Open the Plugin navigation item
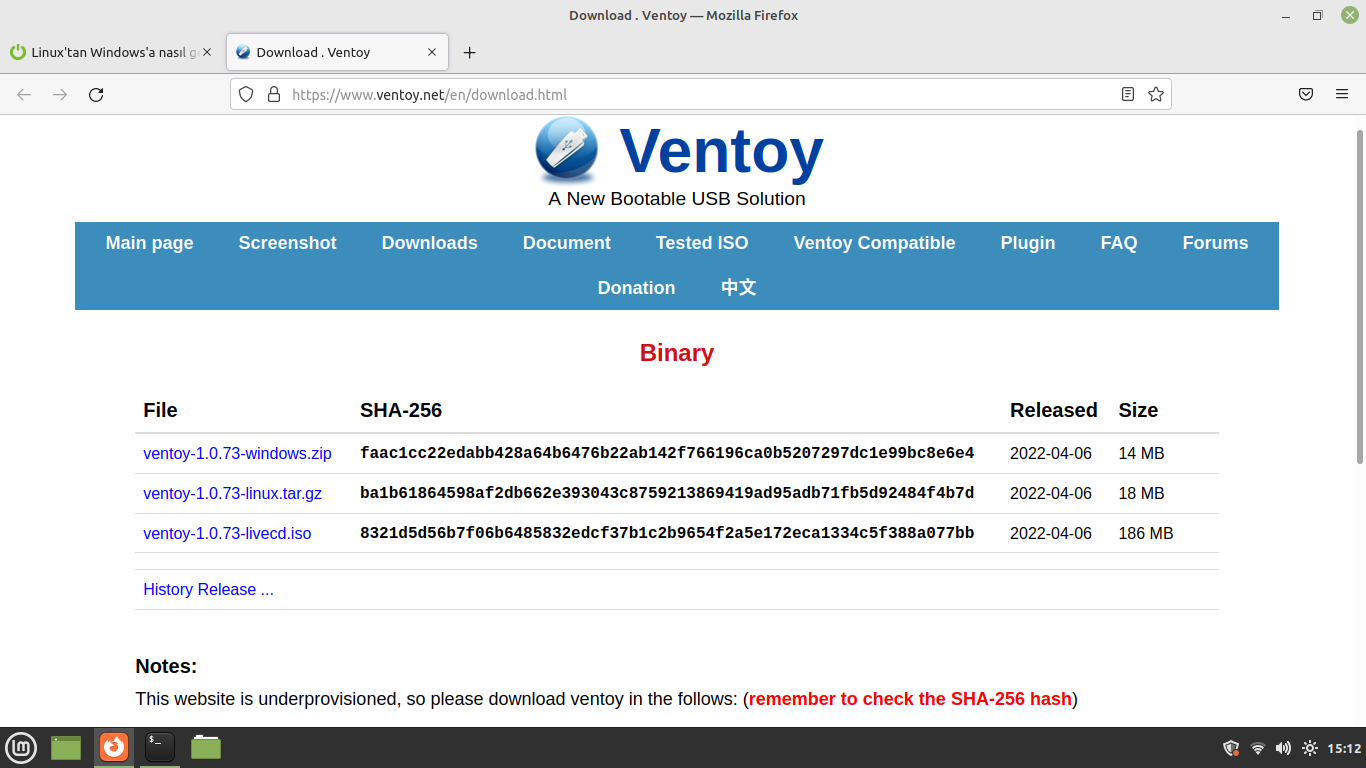The width and height of the screenshot is (1366, 768). click(1028, 243)
